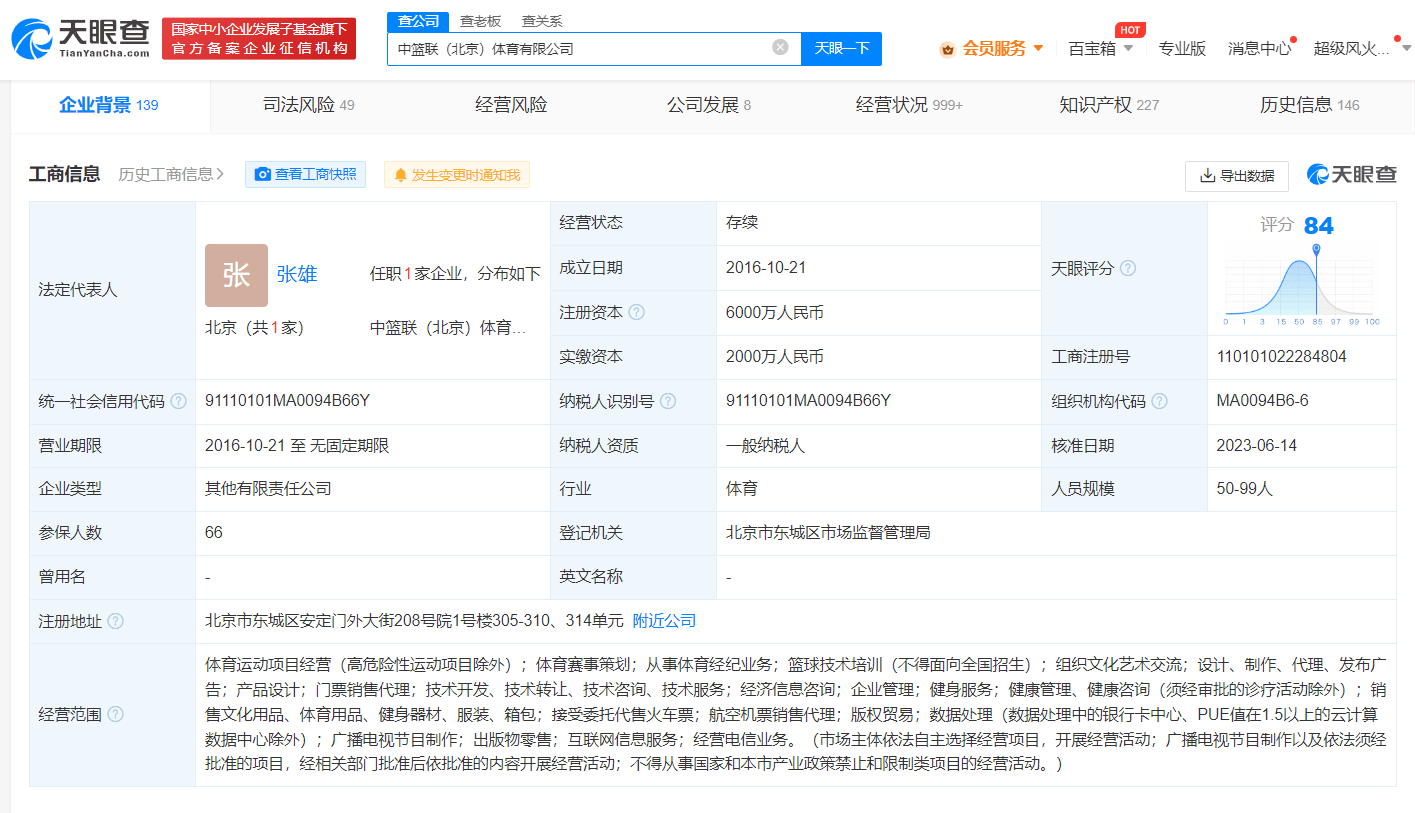Open help icon beside 经营范围
The height and width of the screenshot is (813, 1415).
pyautogui.click(x=115, y=714)
